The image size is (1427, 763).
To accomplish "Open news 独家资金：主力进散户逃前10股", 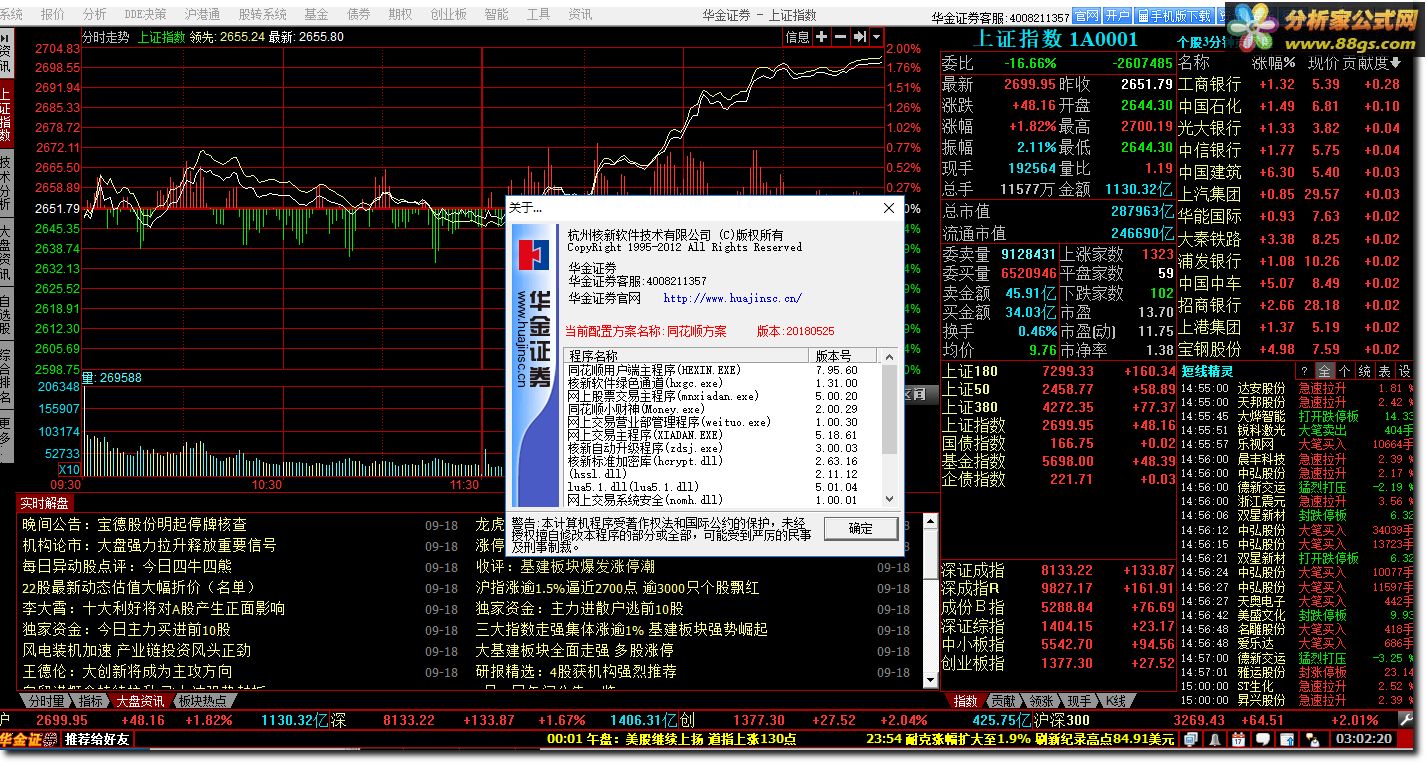I will pyautogui.click(x=580, y=608).
